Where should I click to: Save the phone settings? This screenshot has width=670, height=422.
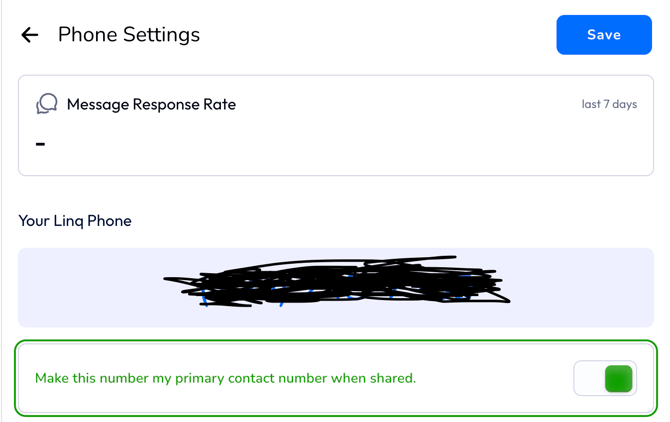click(603, 35)
